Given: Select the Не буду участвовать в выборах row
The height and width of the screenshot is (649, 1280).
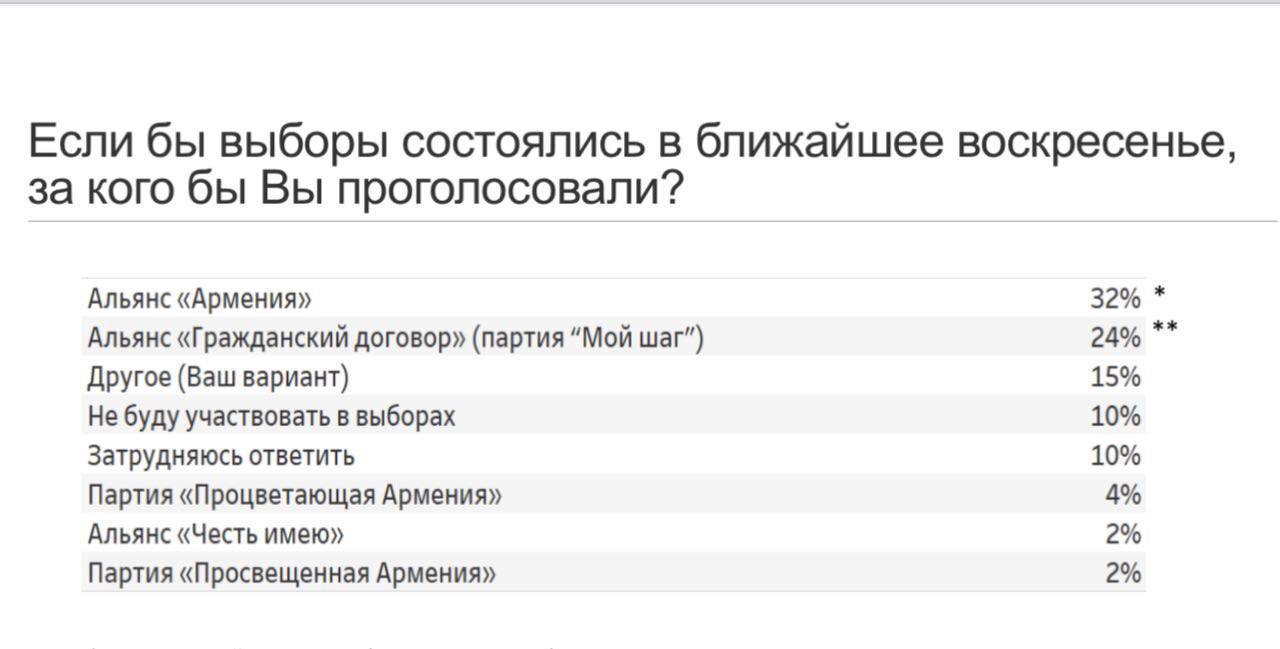Looking at the screenshot, I should [x=272, y=416].
